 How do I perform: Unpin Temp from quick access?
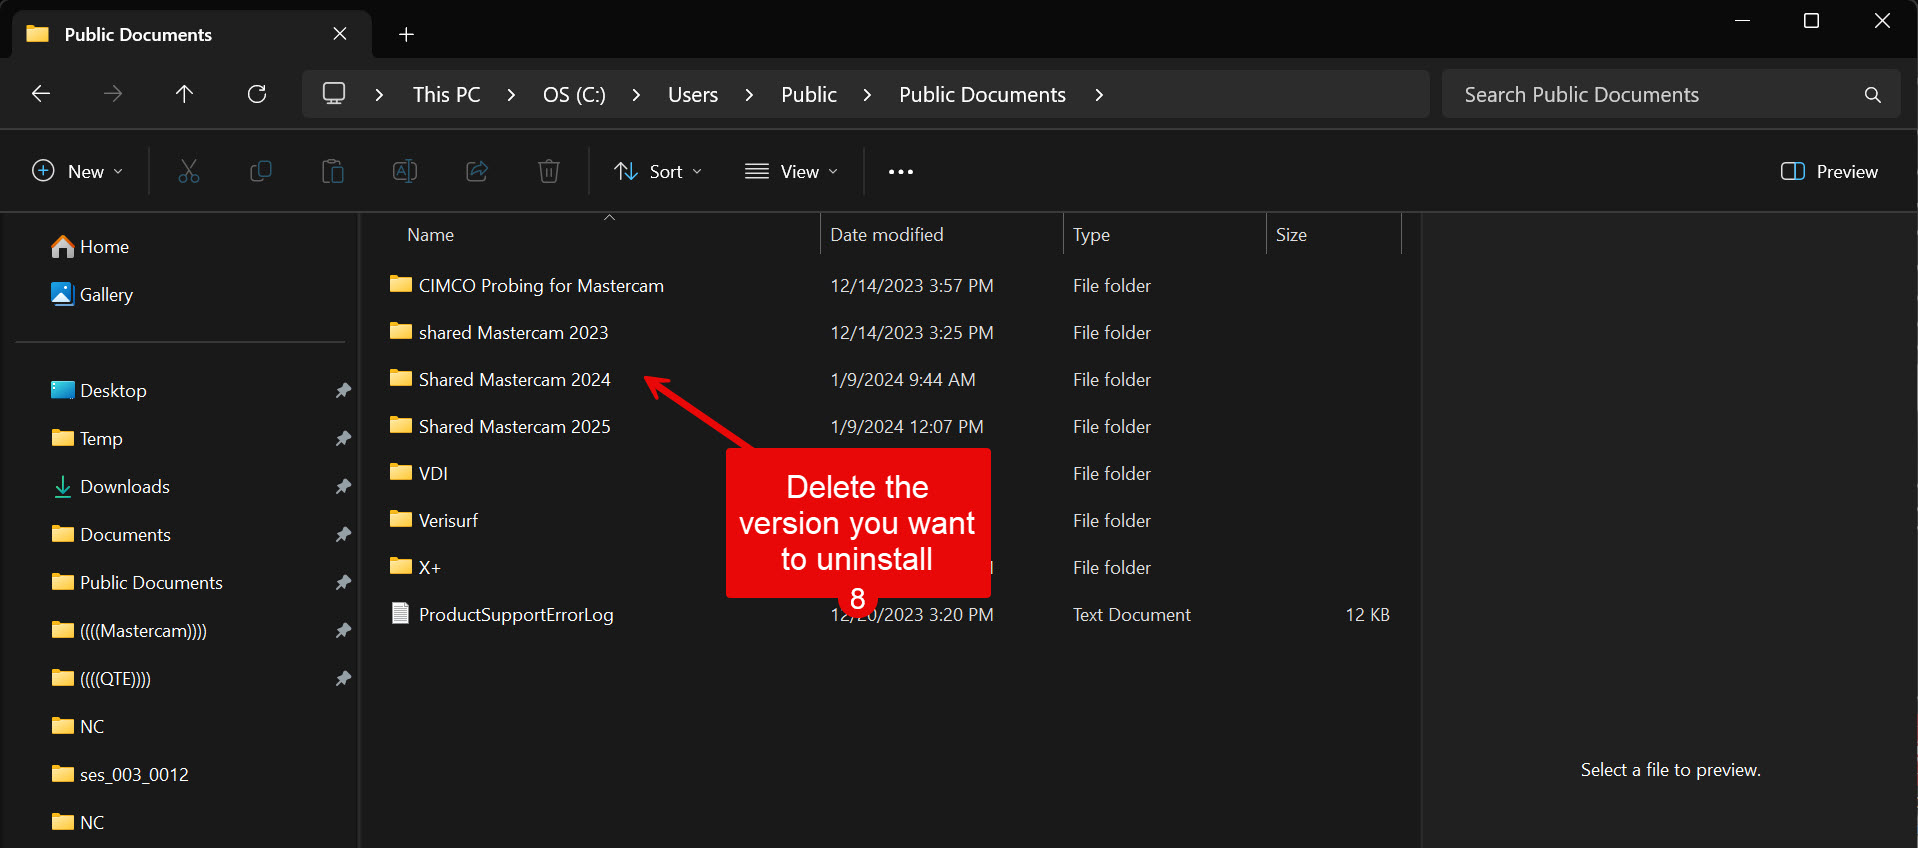coord(343,438)
